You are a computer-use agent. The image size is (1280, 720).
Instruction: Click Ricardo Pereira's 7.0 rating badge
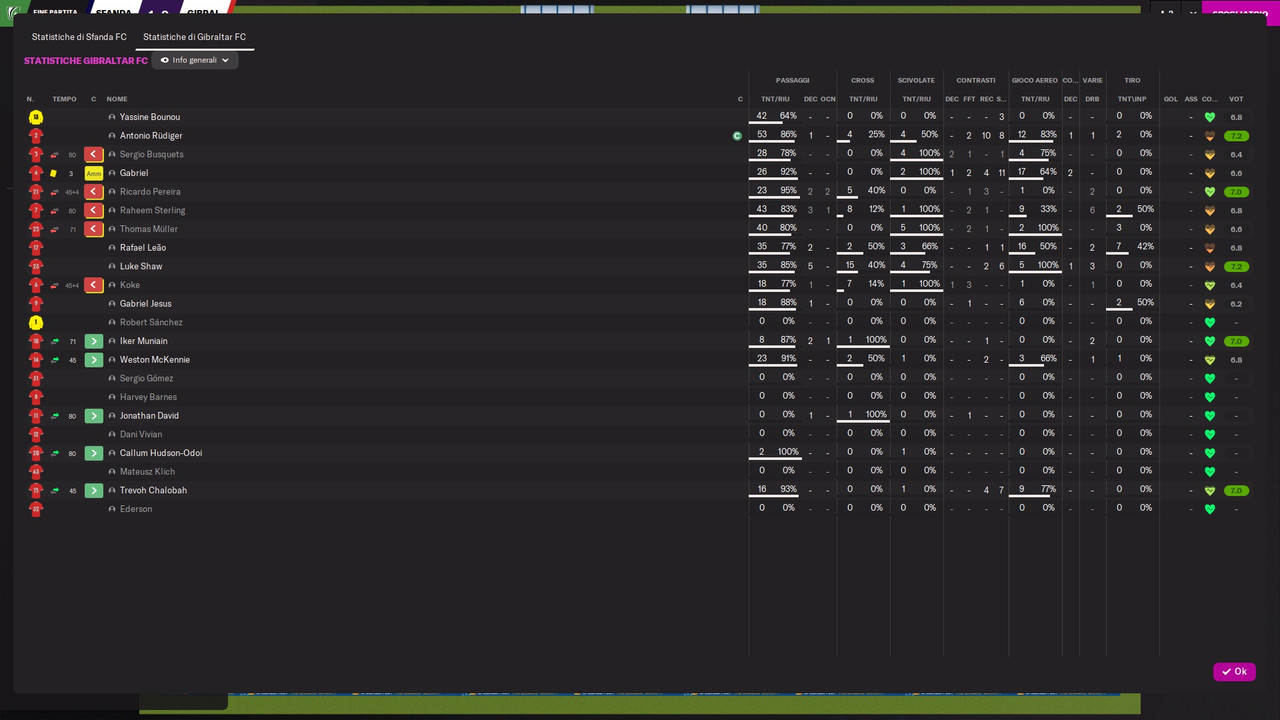click(x=1236, y=192)
